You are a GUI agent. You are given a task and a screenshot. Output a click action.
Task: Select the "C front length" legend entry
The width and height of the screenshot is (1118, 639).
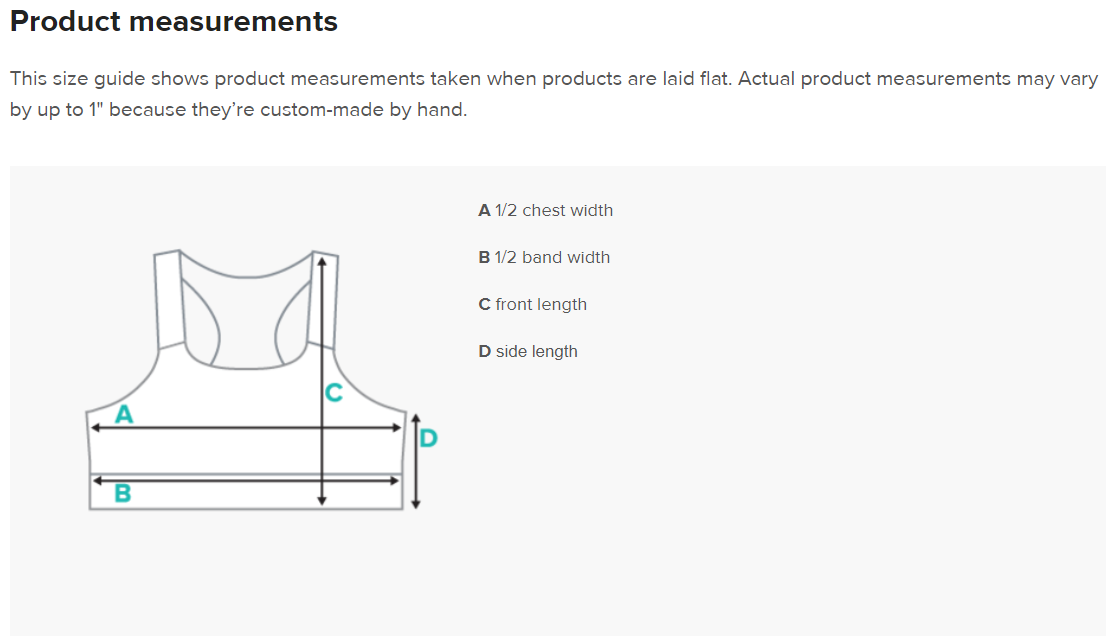(x=533, y=304)
